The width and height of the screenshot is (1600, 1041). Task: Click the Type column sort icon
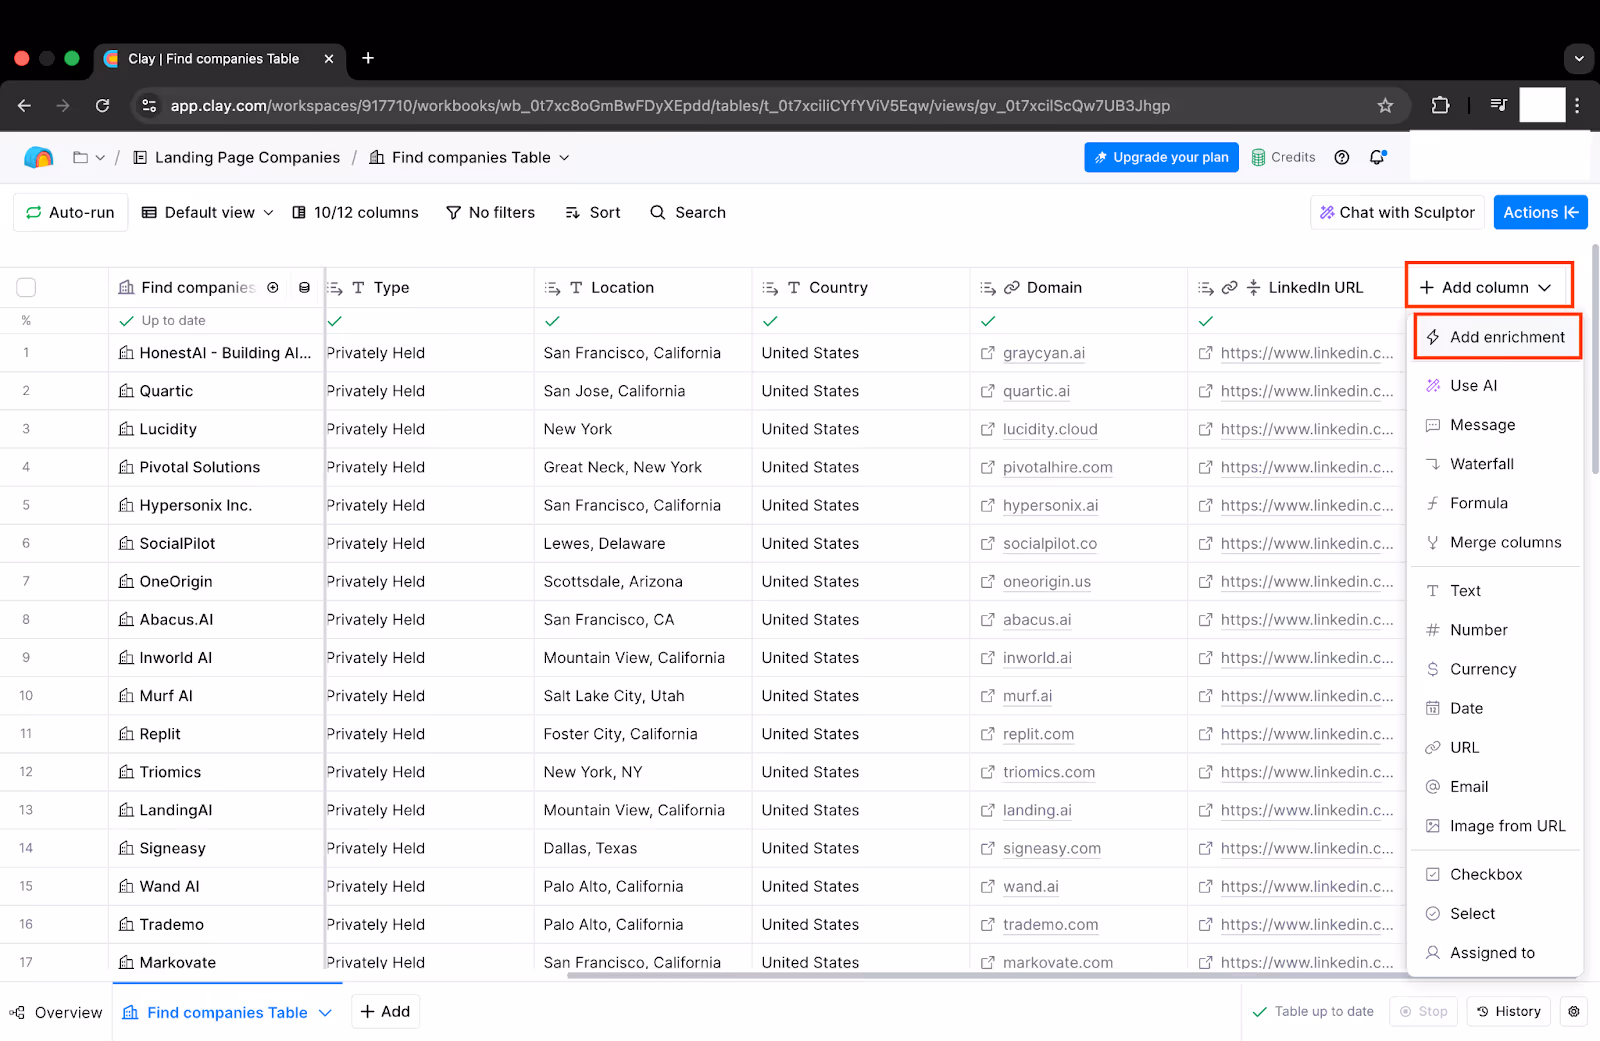click(x=335, y=288)
